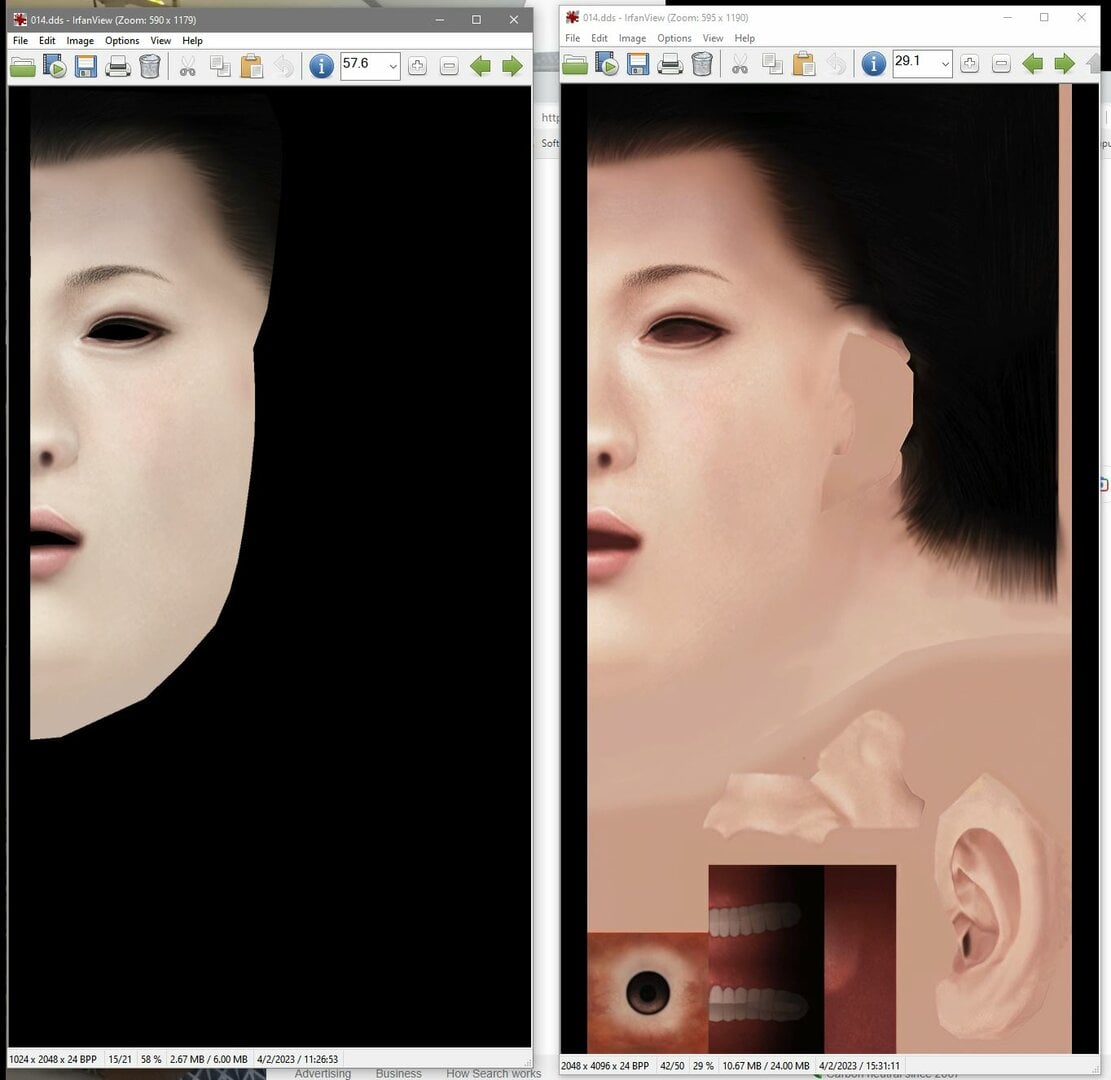The image size is (1111, 1080).
Task: Click Print icon in right IrfanView window
Action: 670,64
